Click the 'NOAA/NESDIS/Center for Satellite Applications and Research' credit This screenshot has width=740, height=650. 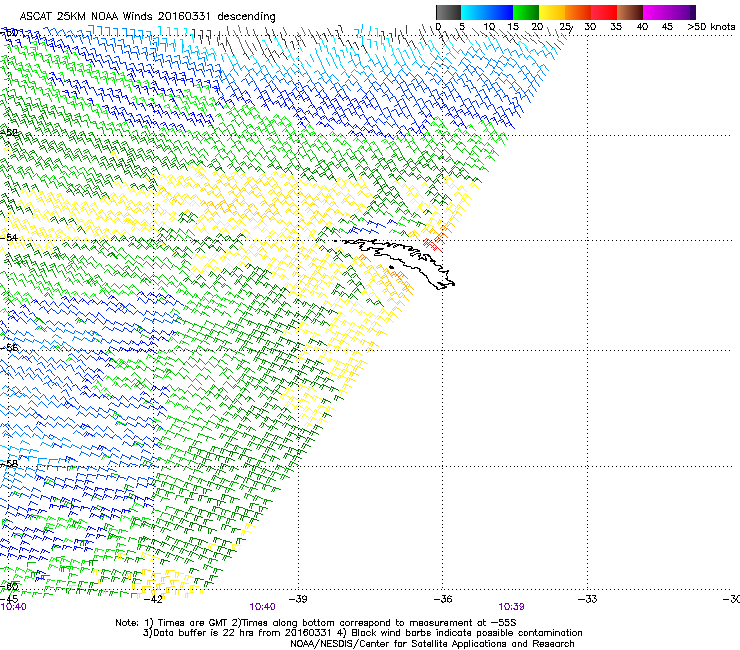pos(432,644)
